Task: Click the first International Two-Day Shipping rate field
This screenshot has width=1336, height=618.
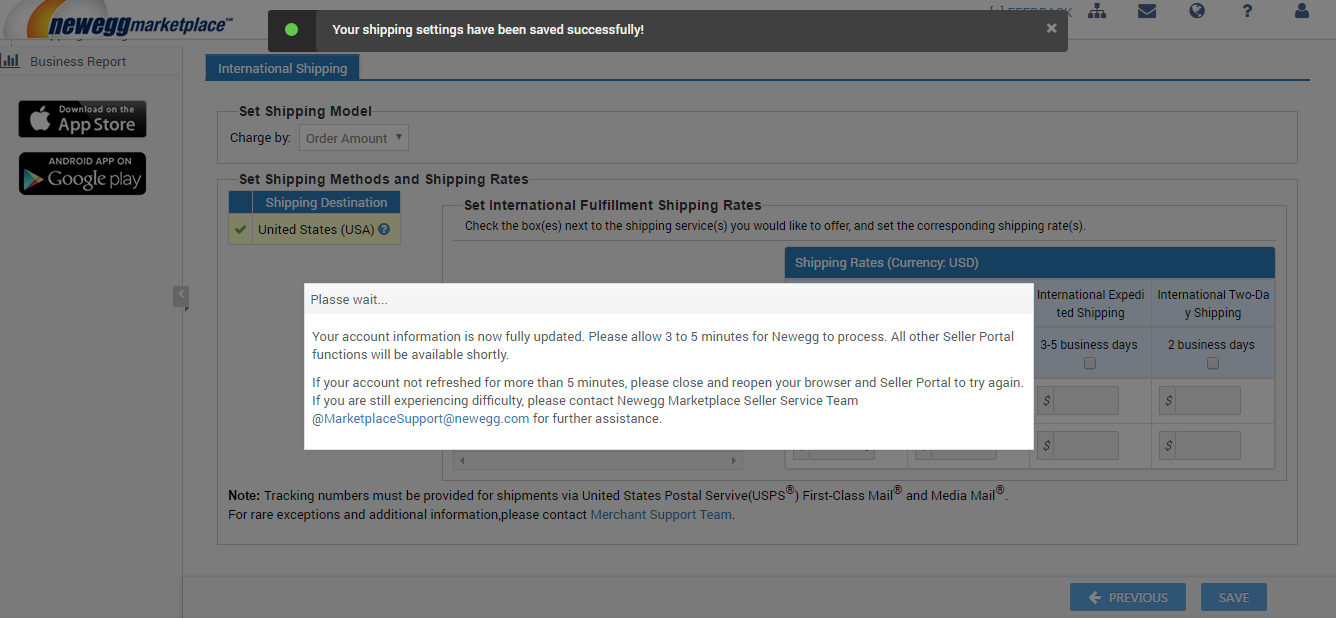Action: (x=1208, y=401)
